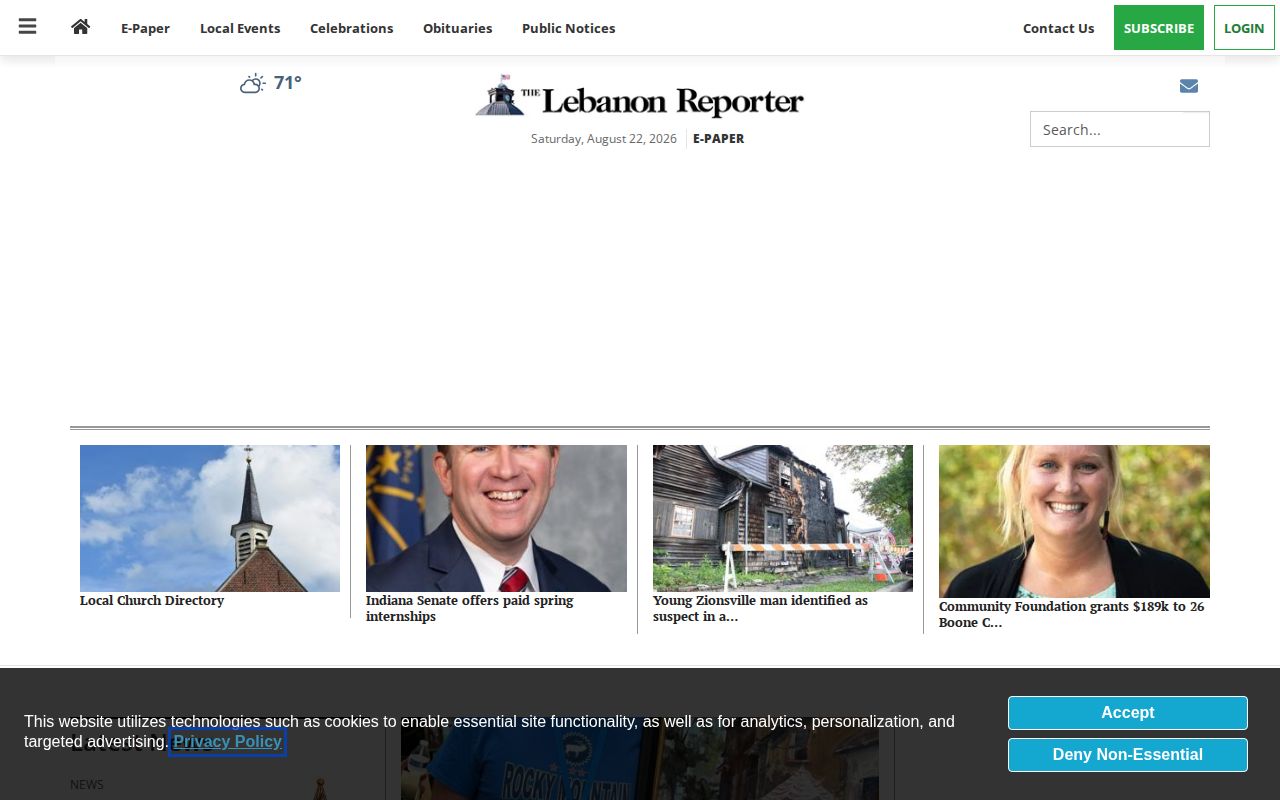Click the envelope newsletter icon
Viewport: 1280px width, 800px height.
1189,86
